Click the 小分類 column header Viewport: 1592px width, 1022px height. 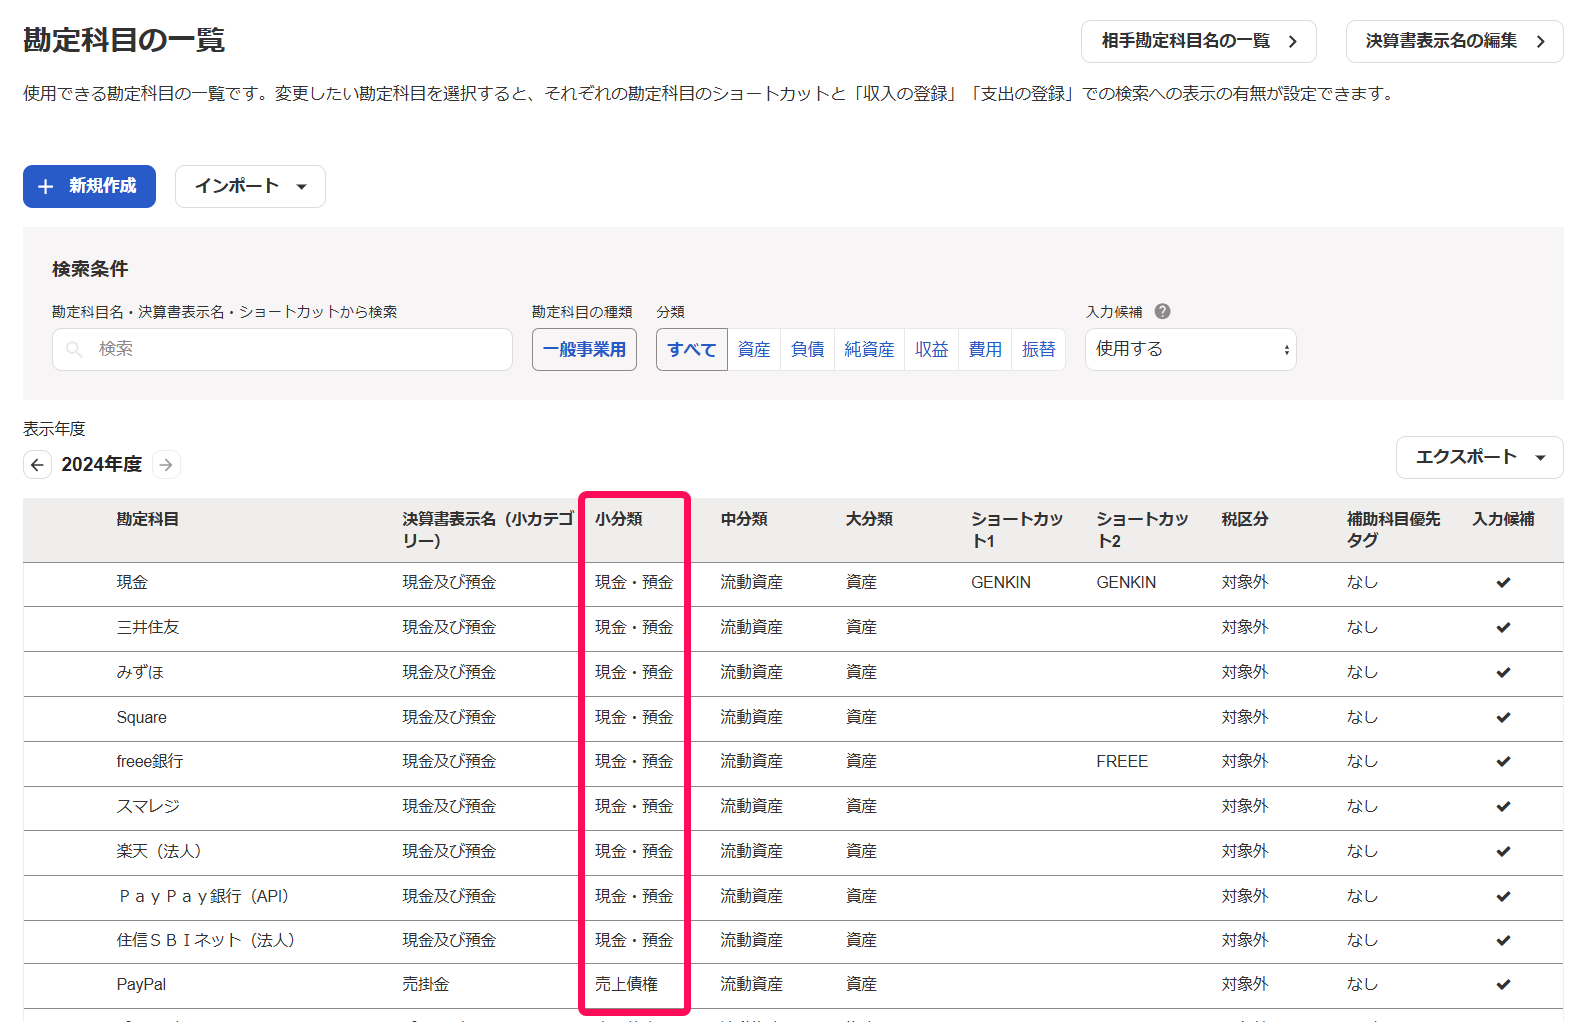pyautogui.click(x=619, y=519)
